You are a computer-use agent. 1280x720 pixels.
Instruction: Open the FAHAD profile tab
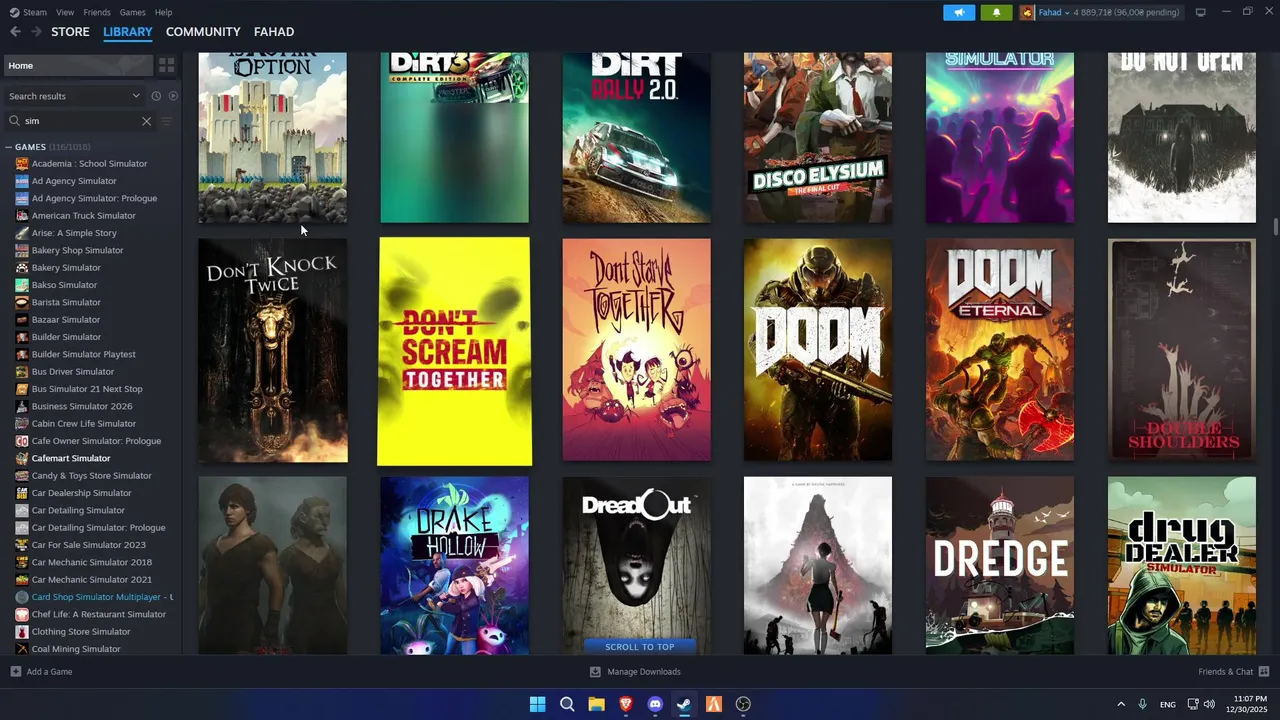pyautogui.click(x=274, y=32)
